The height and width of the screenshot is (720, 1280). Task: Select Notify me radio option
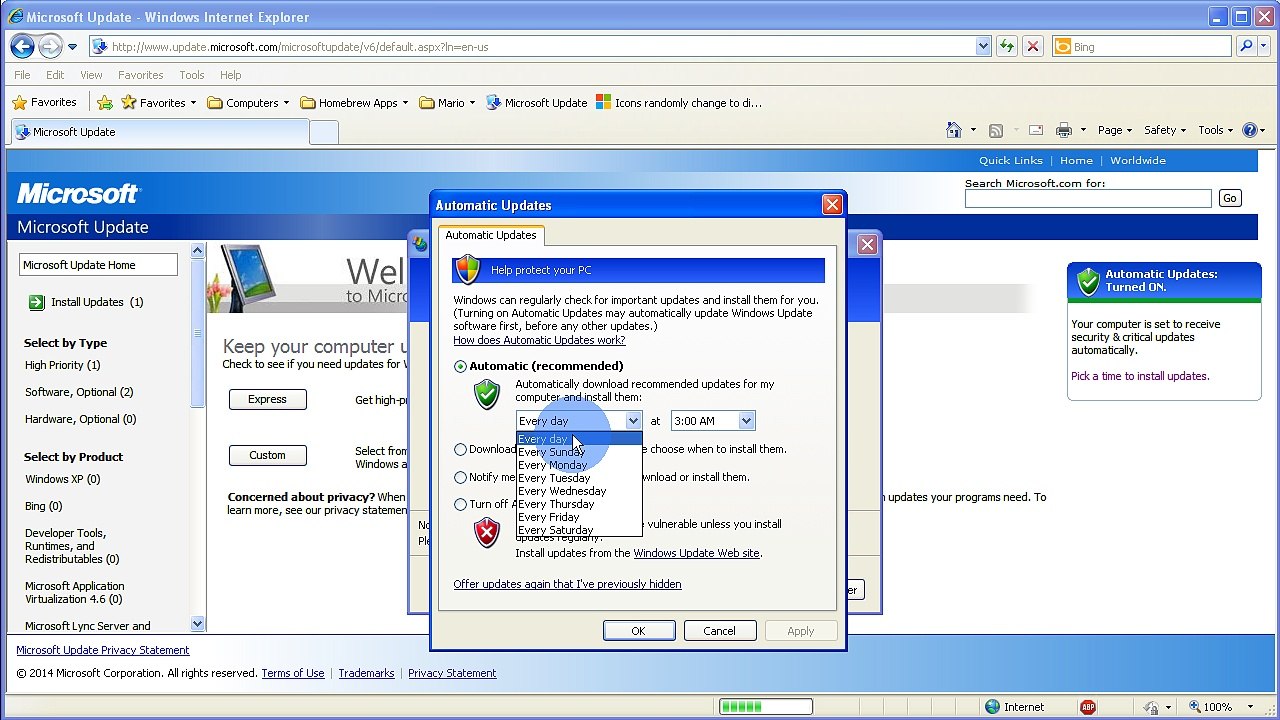(x=460, y=477)
